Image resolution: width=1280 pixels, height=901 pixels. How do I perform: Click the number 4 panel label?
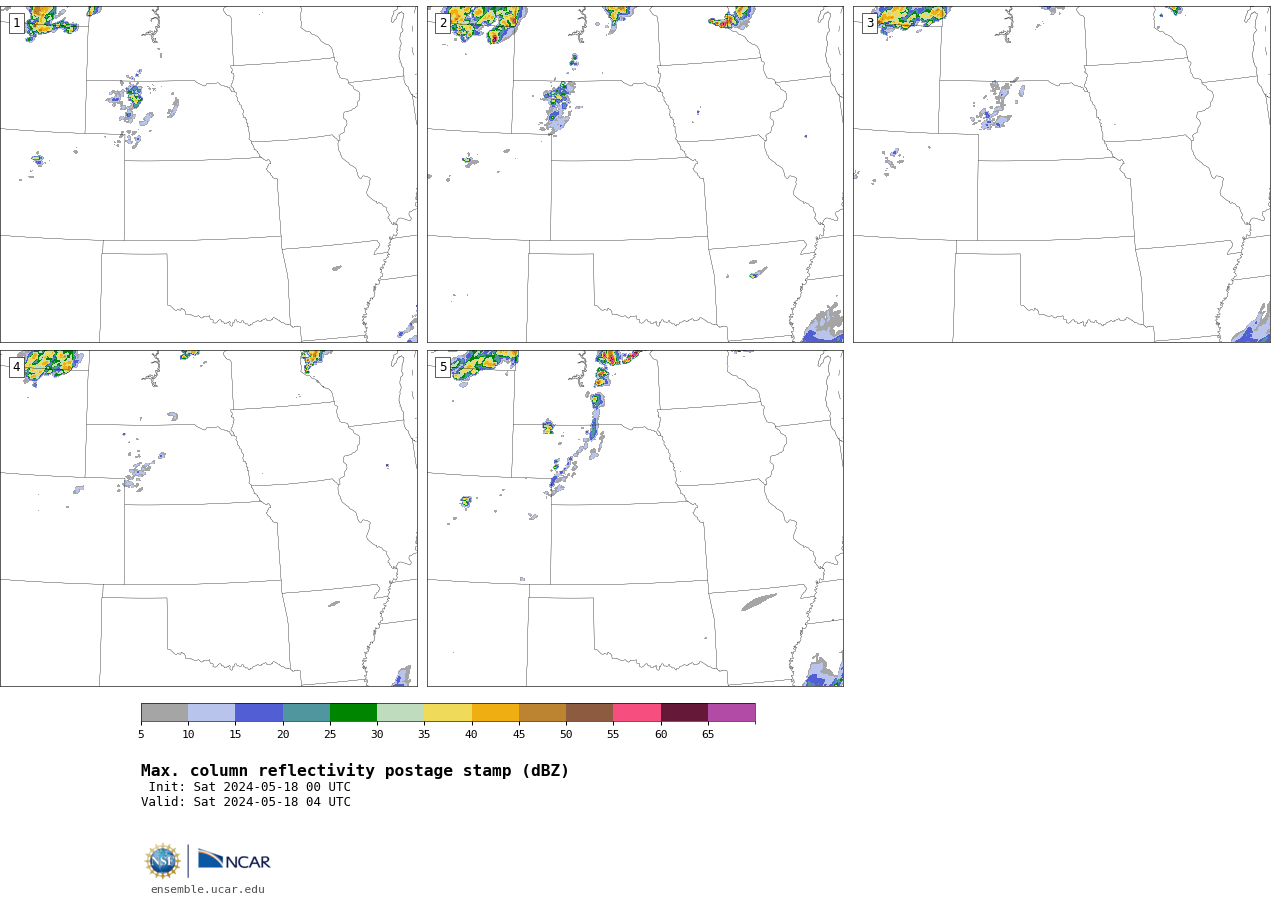coord(16,367)
